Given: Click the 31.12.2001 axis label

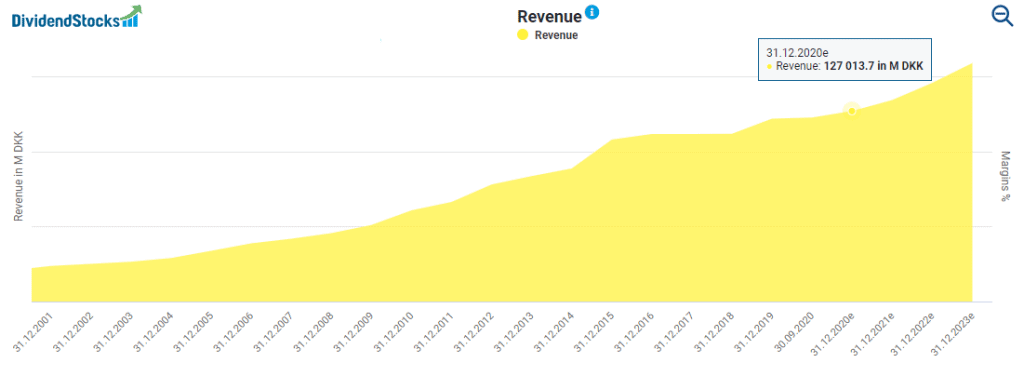Looking at the screenshot, I should point(33,333).
